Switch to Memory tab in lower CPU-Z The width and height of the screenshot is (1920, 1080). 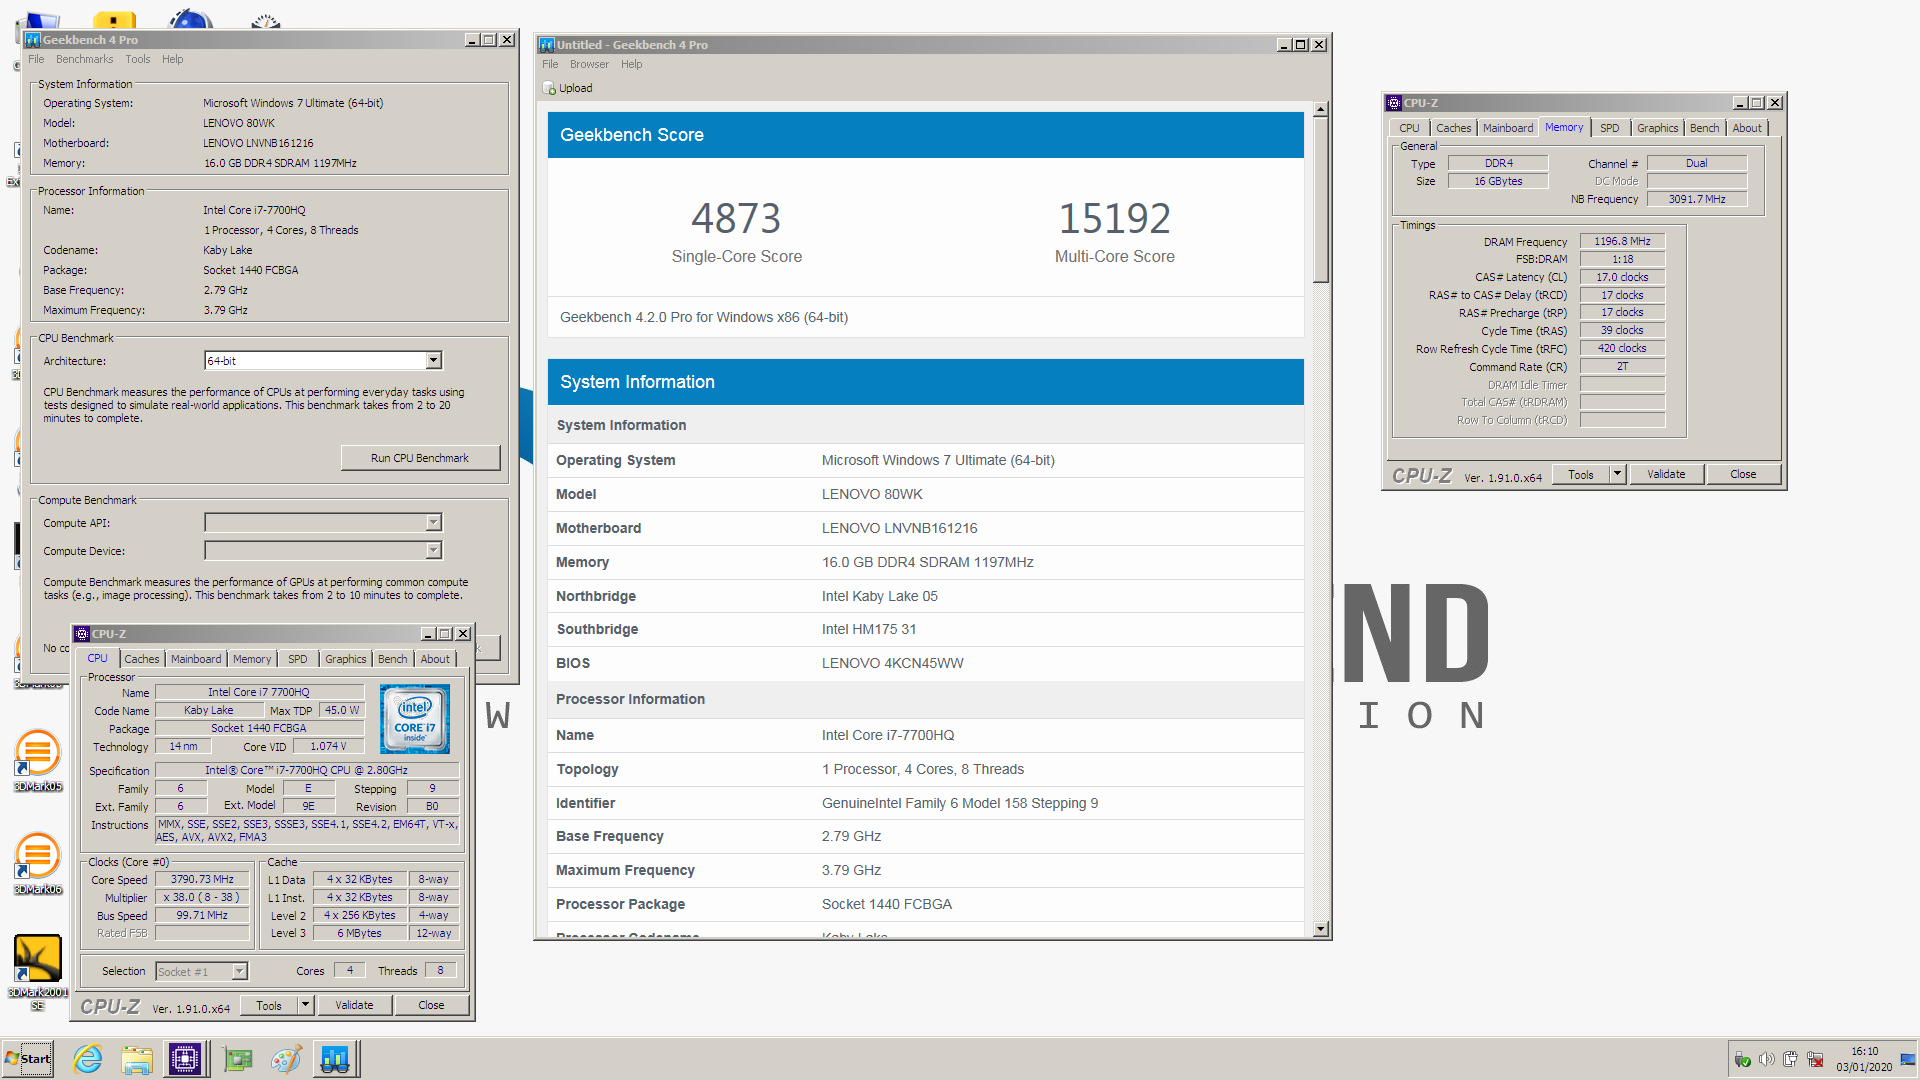click(x=252, y=659)
